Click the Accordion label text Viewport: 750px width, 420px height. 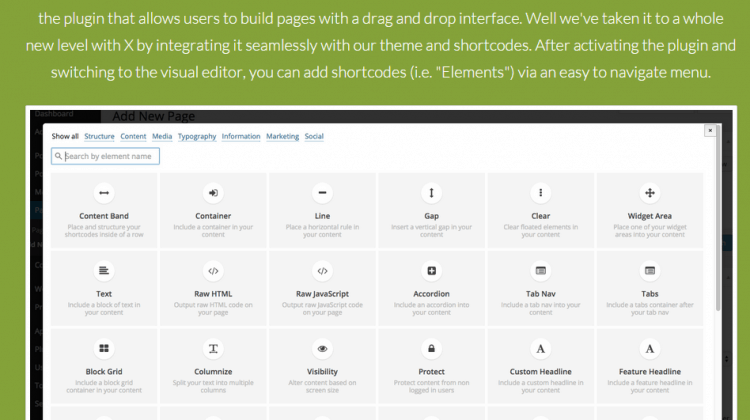[x=431, y=294]
